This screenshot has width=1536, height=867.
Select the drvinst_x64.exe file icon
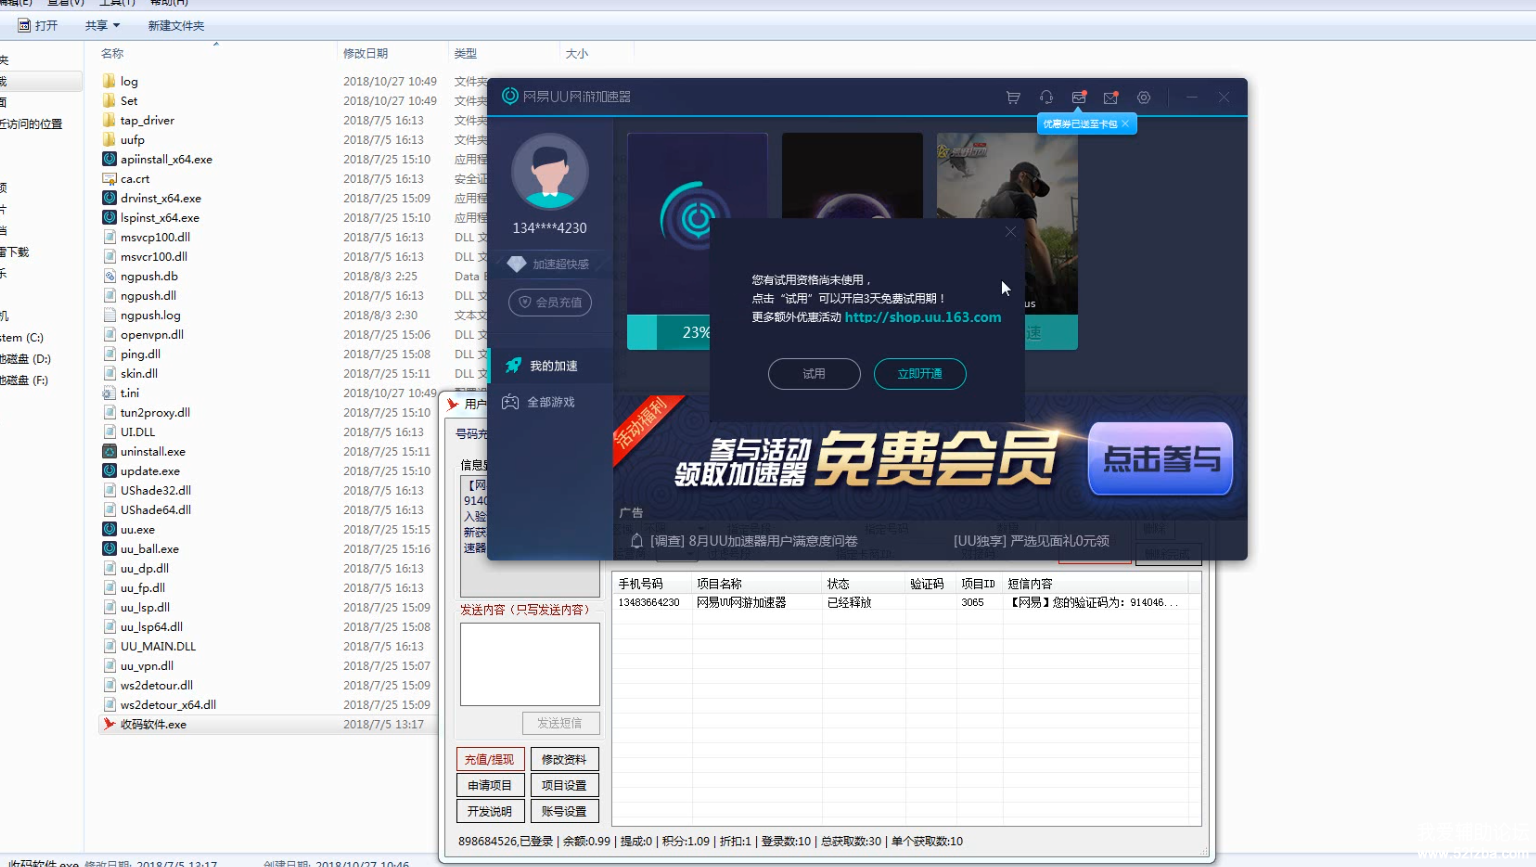click(x=110, y=198)
